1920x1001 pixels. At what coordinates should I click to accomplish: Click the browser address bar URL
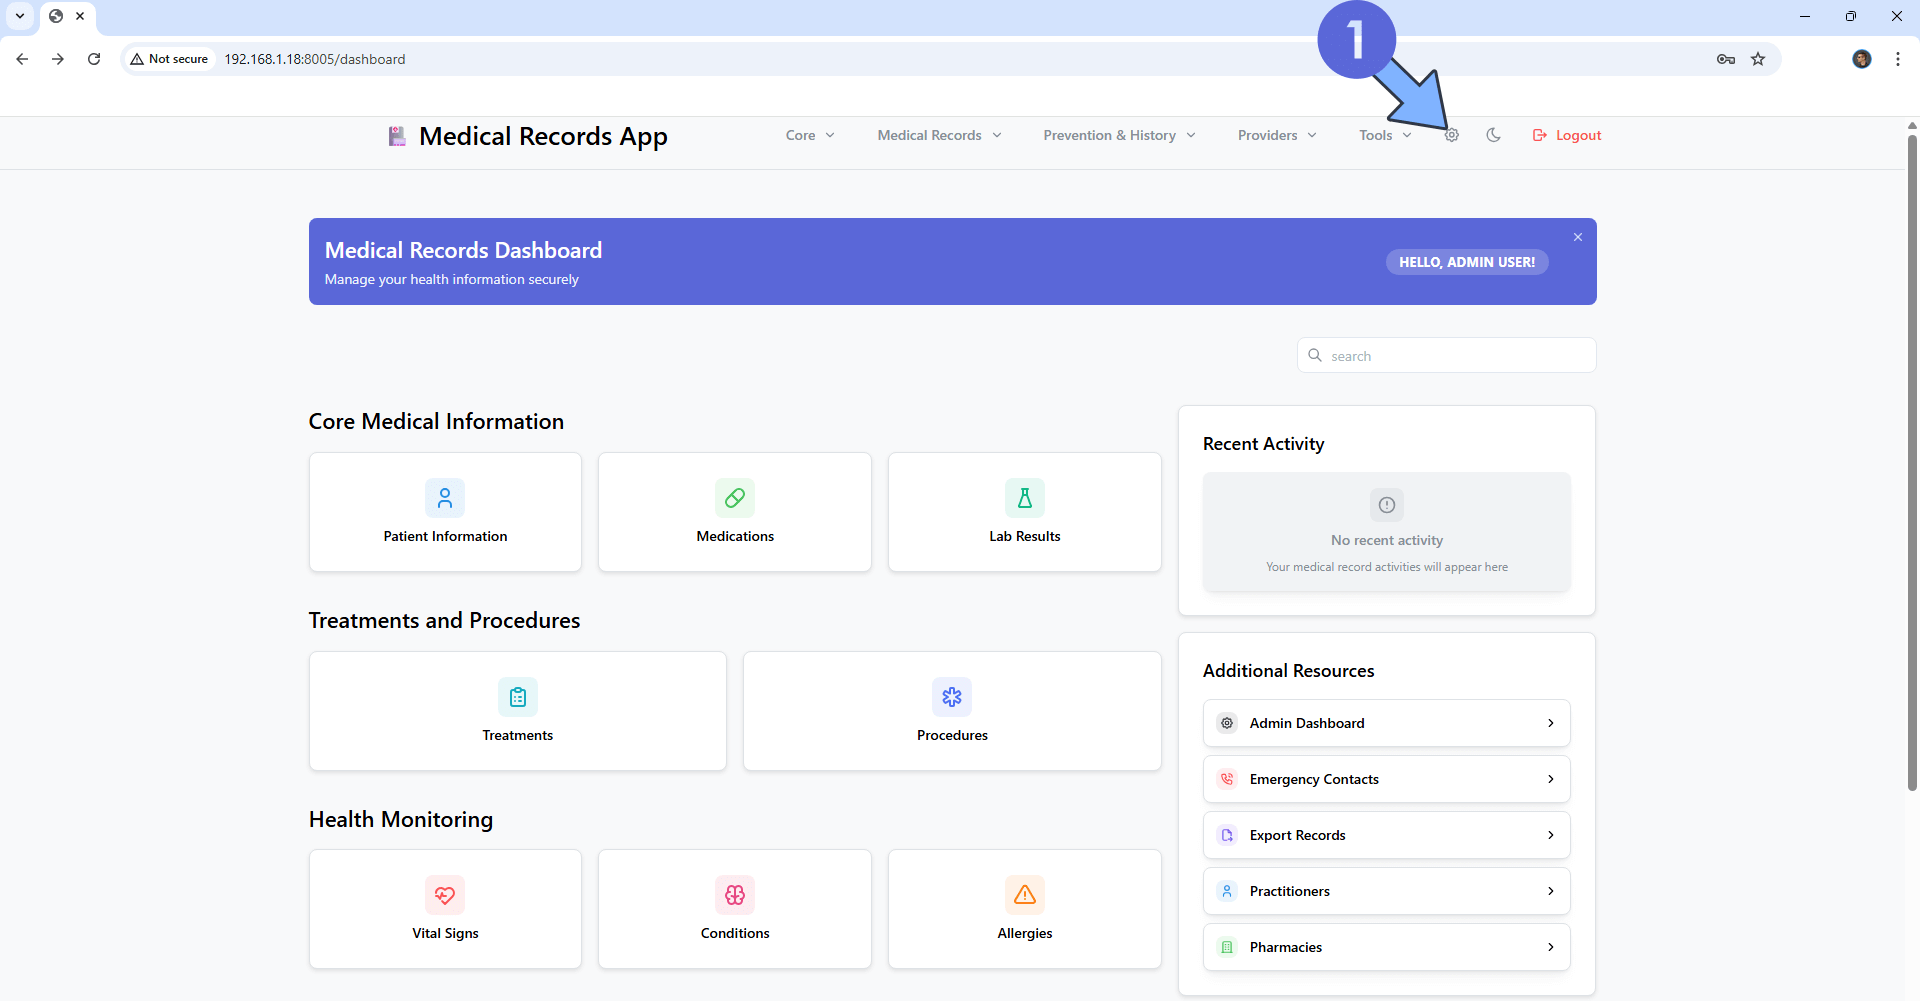(x=315, y=59)
